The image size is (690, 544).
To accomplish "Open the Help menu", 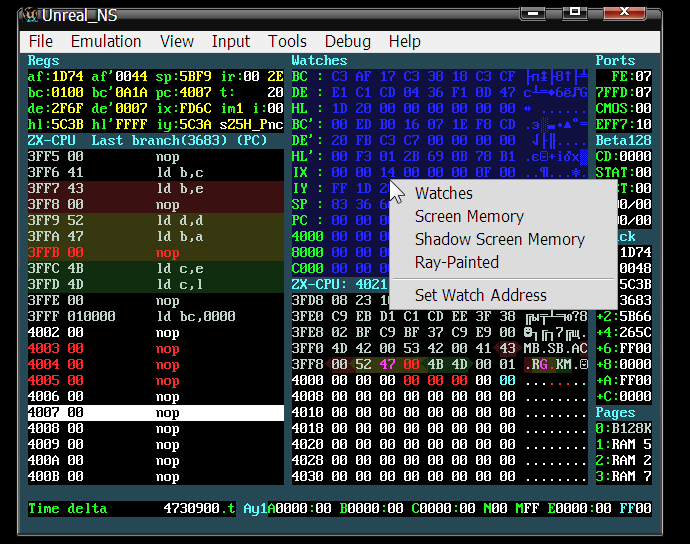I will pyautogui.click(x=404, y=41).
